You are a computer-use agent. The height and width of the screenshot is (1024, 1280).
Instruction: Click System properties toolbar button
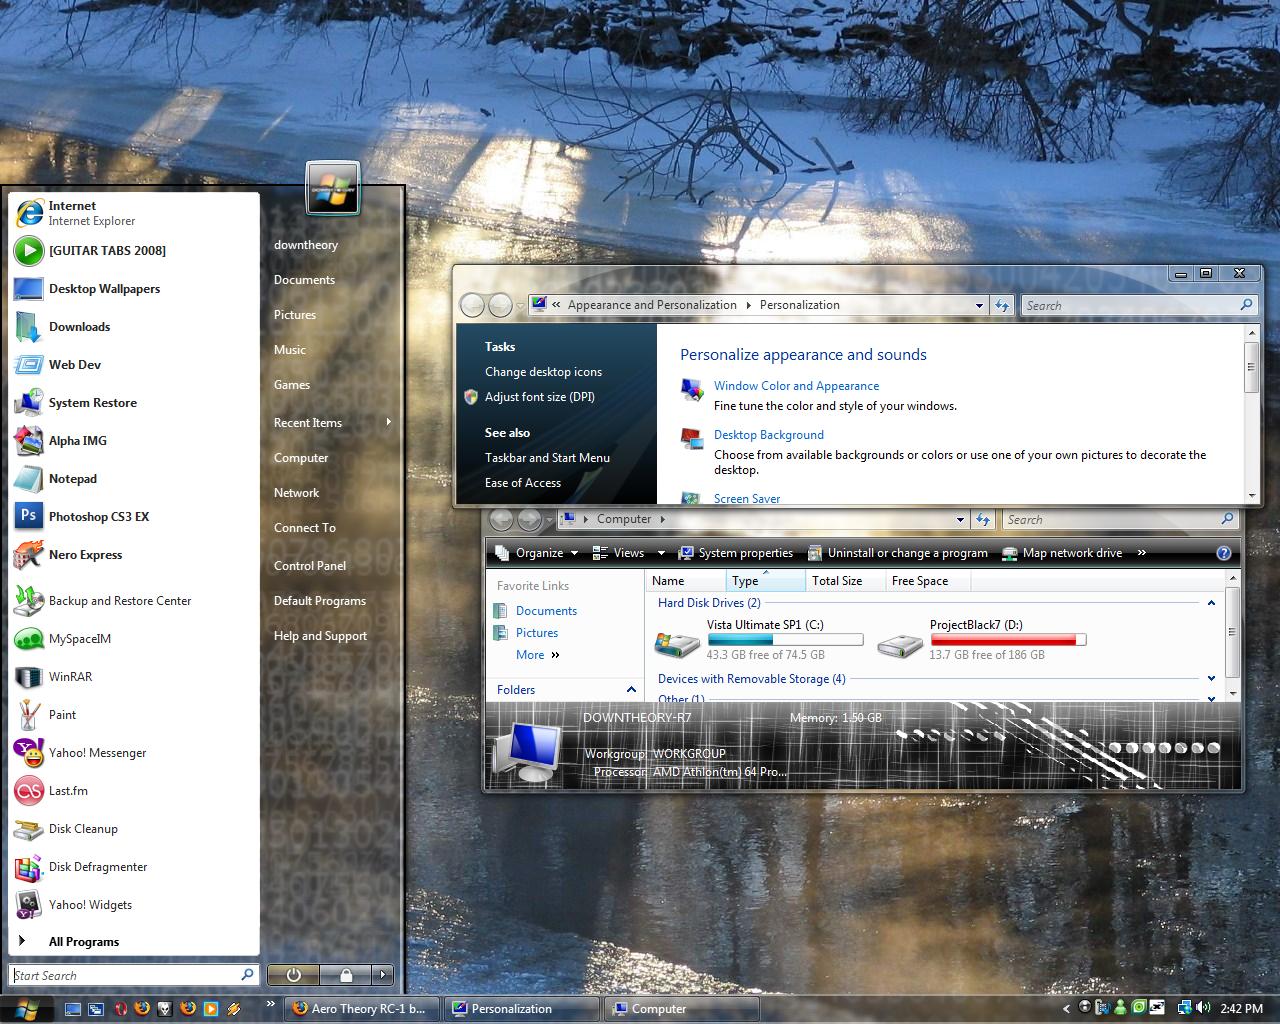click(x=736, y=553)
